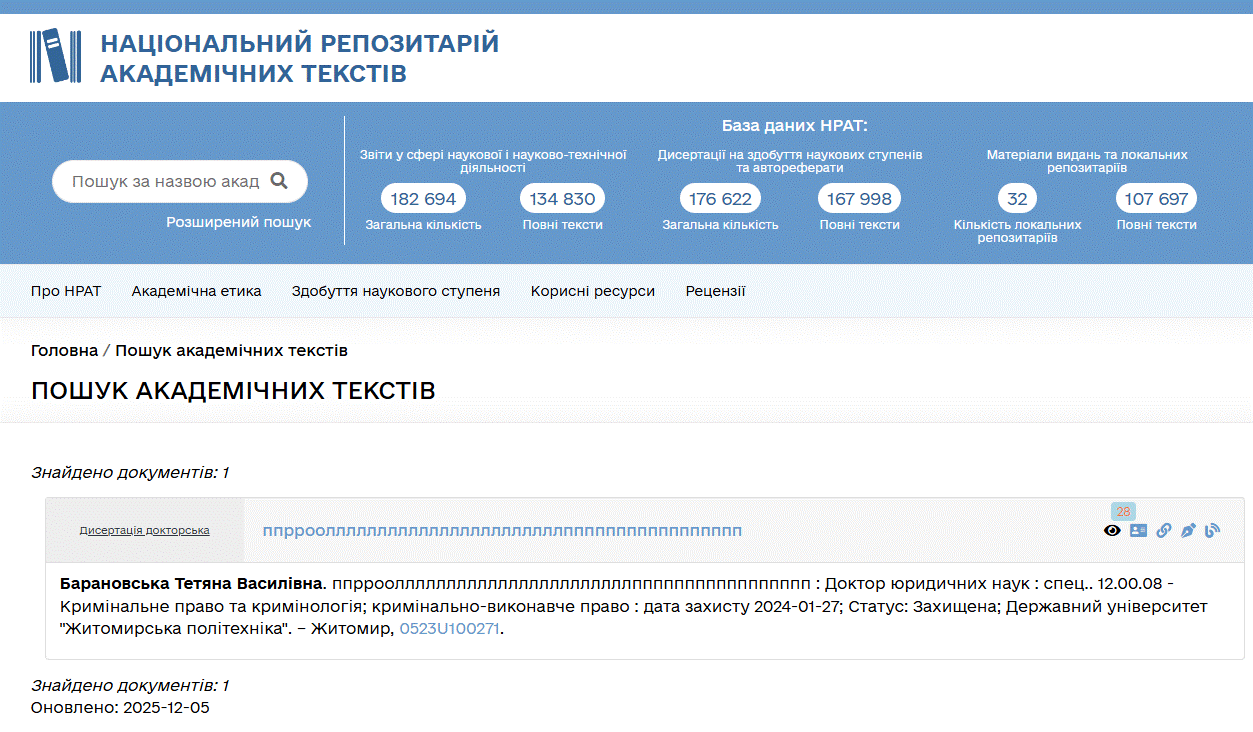The width and height of the screenshot is (1253, 732).
Task: Click the blog feed icon in result row
Action: (x=1212, y=531)
